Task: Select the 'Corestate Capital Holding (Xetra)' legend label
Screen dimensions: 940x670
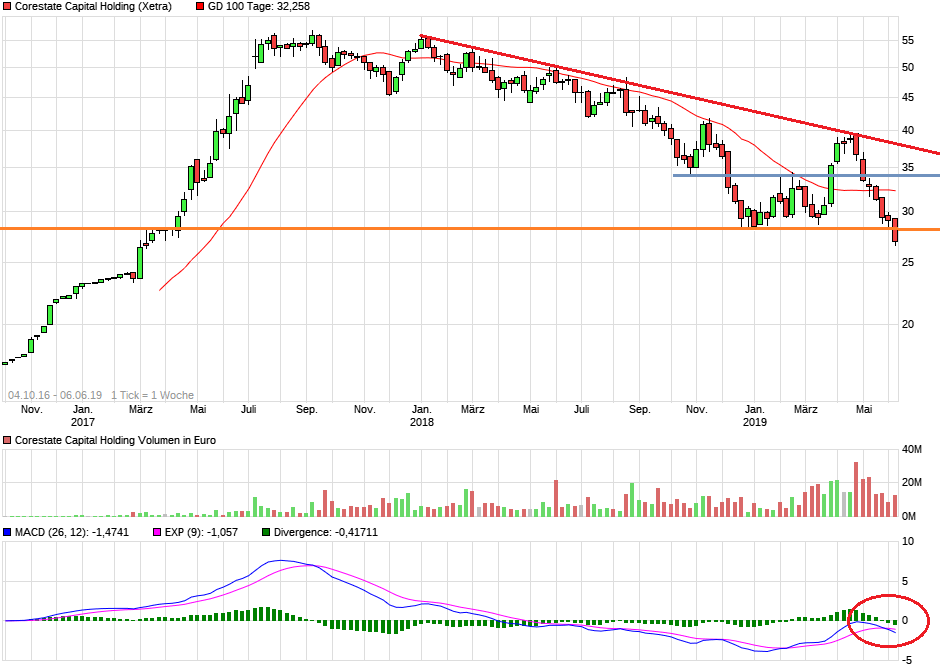Action: pos(93,7)
